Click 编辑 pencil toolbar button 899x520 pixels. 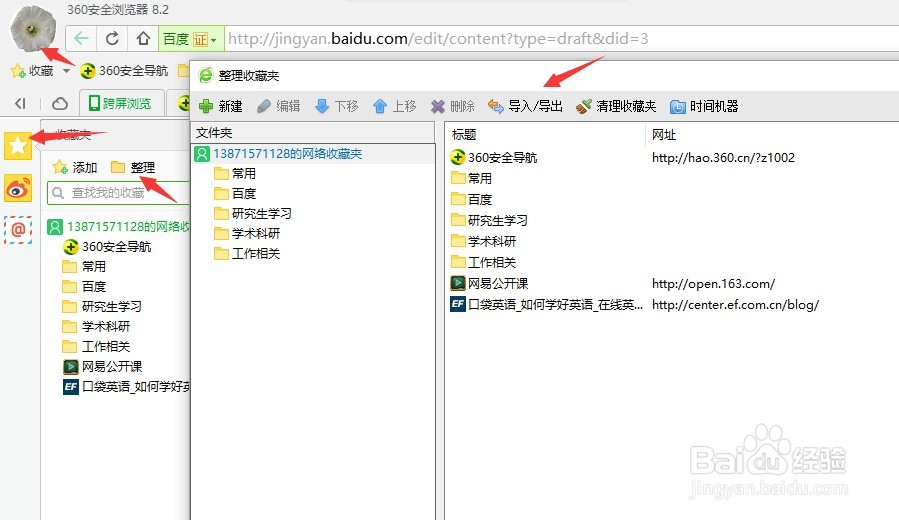coord(279,106)
